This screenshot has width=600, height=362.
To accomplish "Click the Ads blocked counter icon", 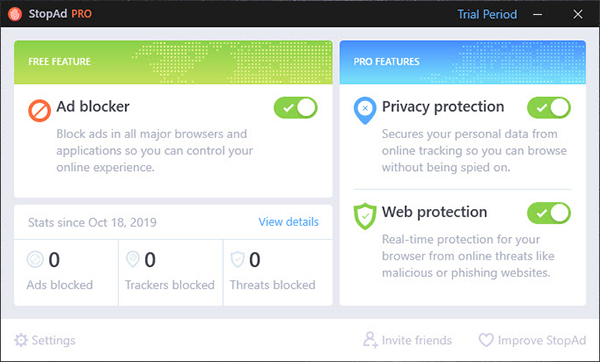I will [35, 259].
